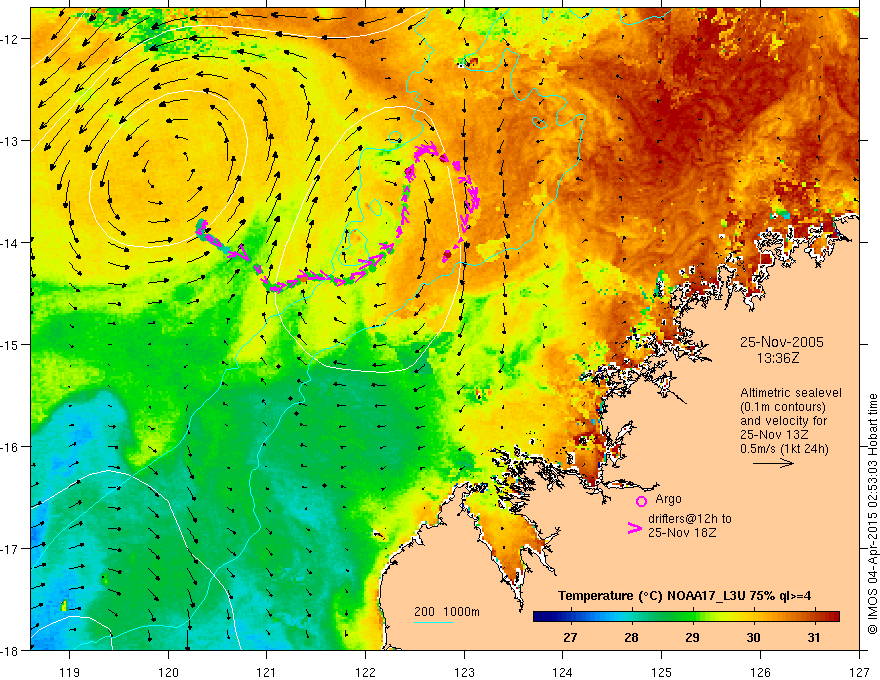Click the latitude axis label '-12'
This screenshot has height=680, width=880.
10,39
